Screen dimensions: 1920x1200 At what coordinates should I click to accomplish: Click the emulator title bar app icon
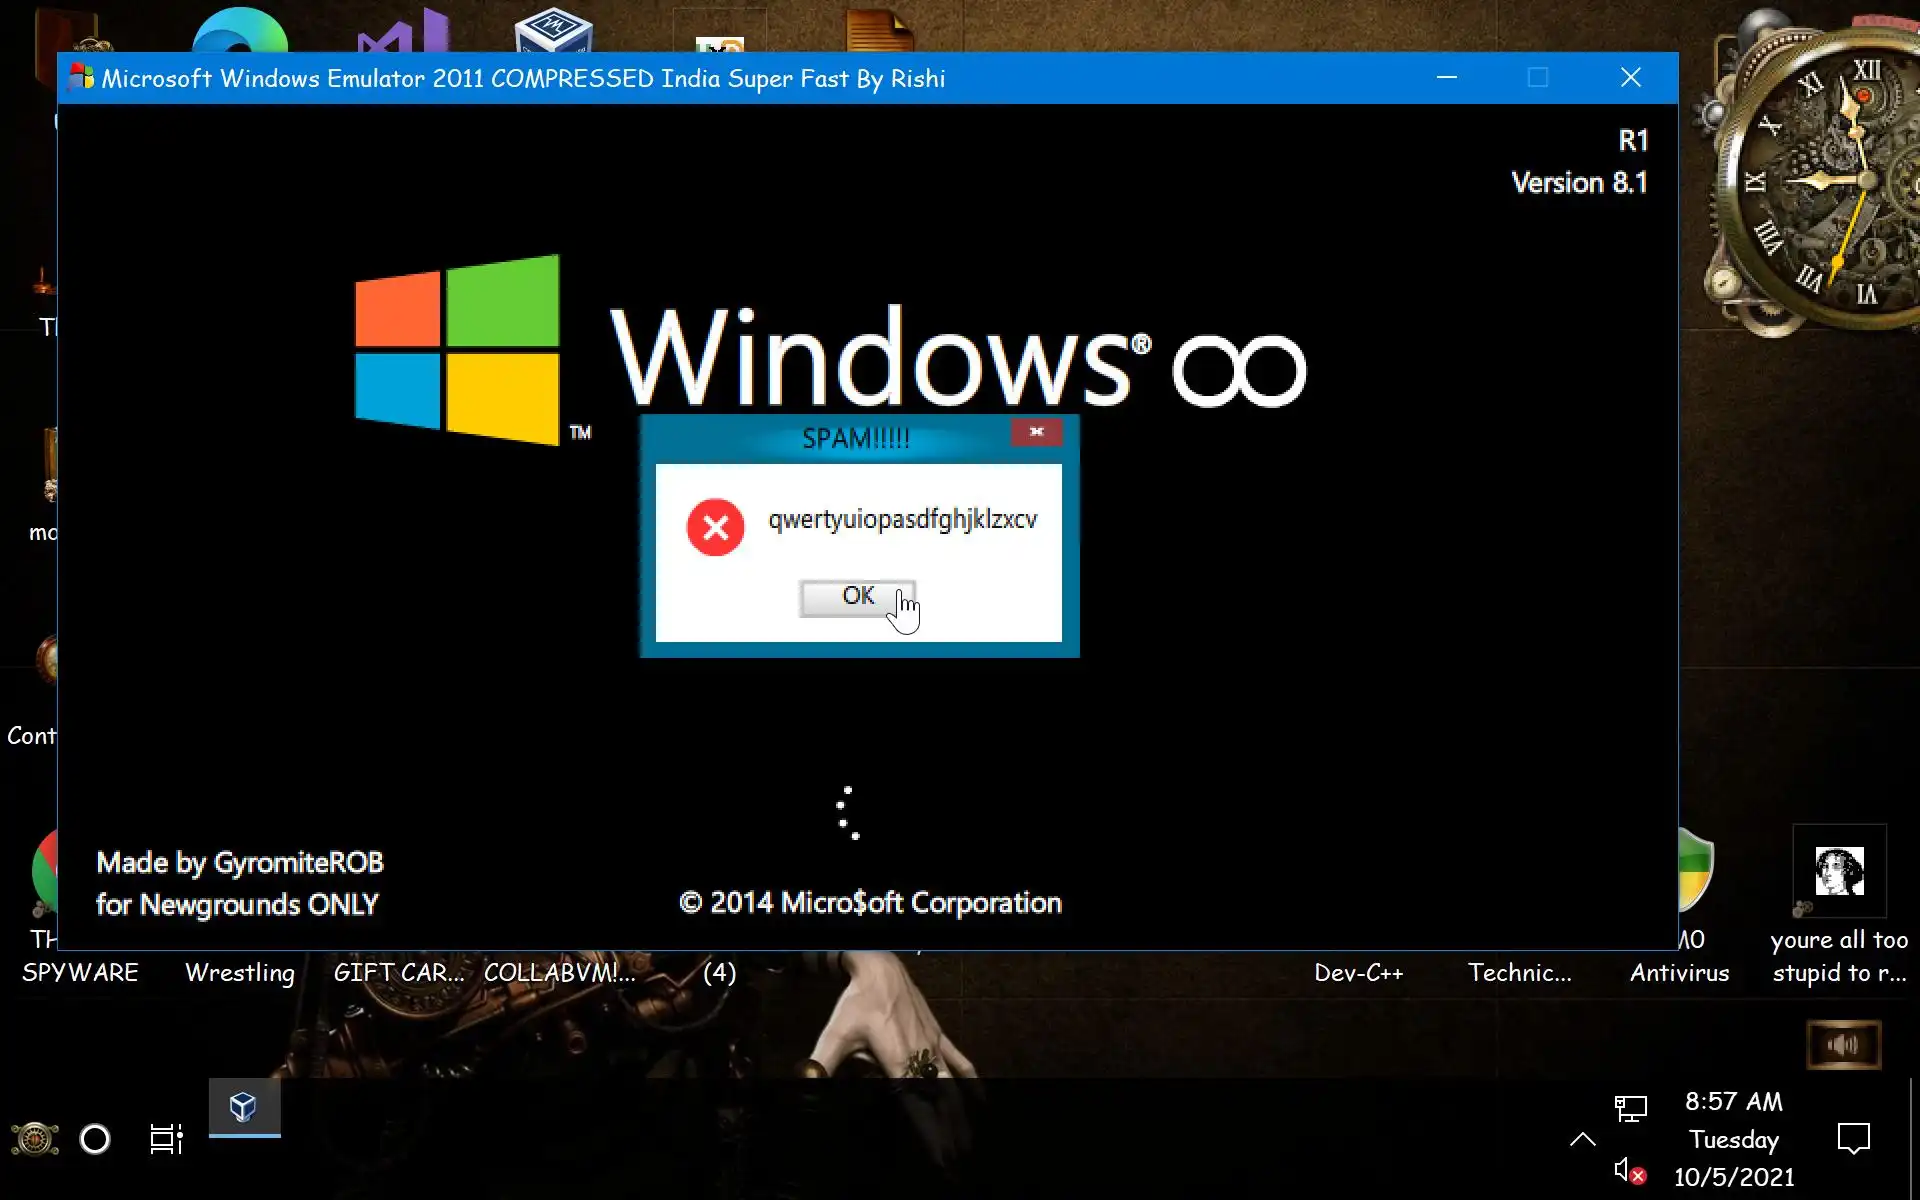81,78
